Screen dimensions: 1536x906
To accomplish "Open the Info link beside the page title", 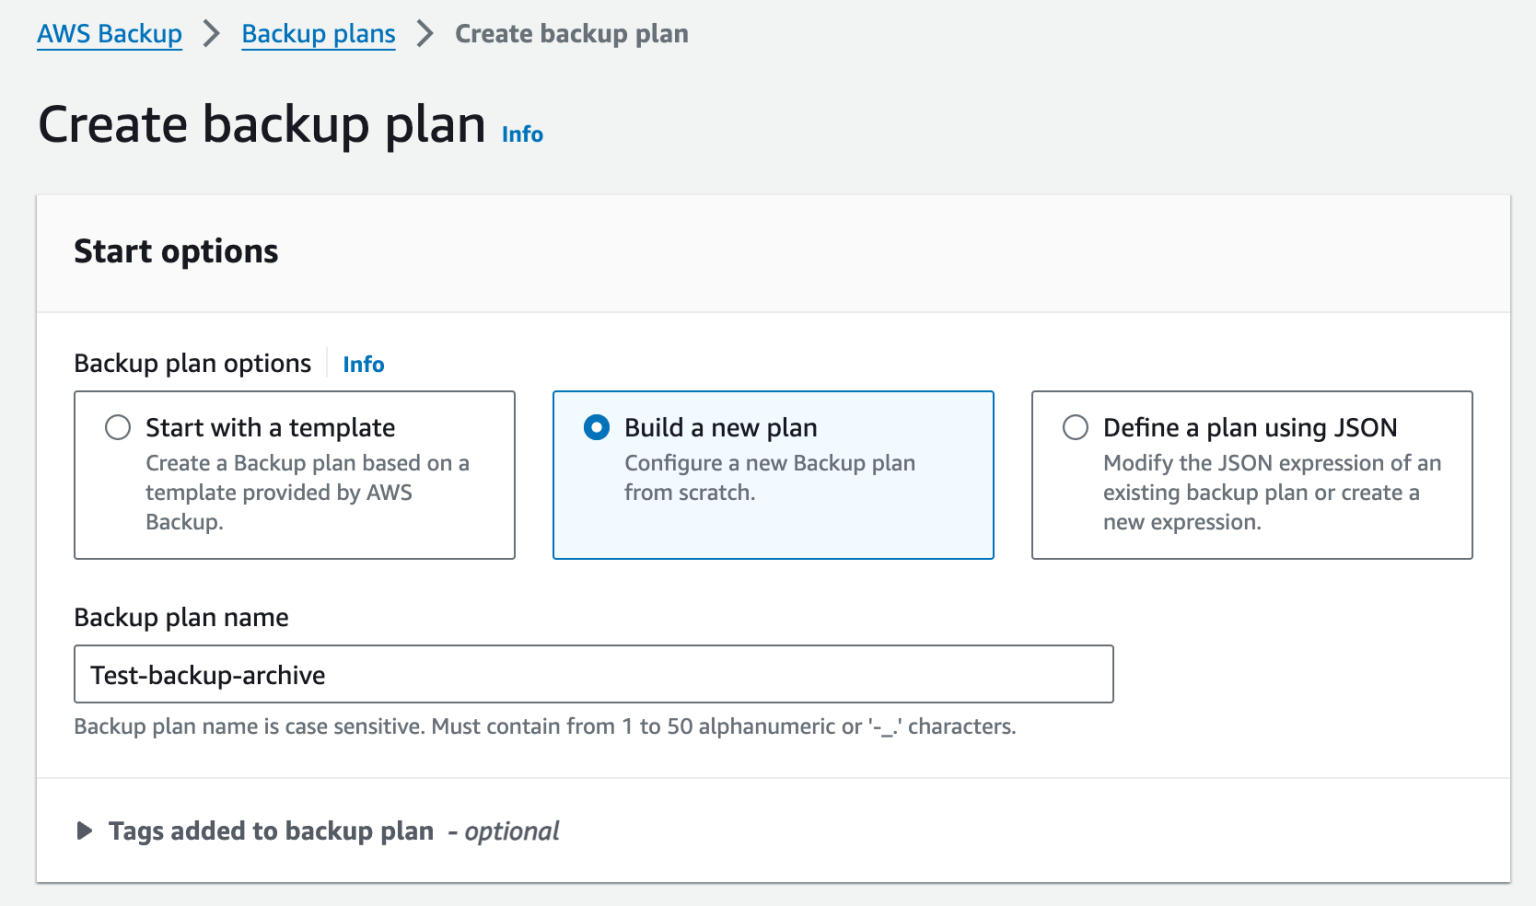I will [521, 133].
